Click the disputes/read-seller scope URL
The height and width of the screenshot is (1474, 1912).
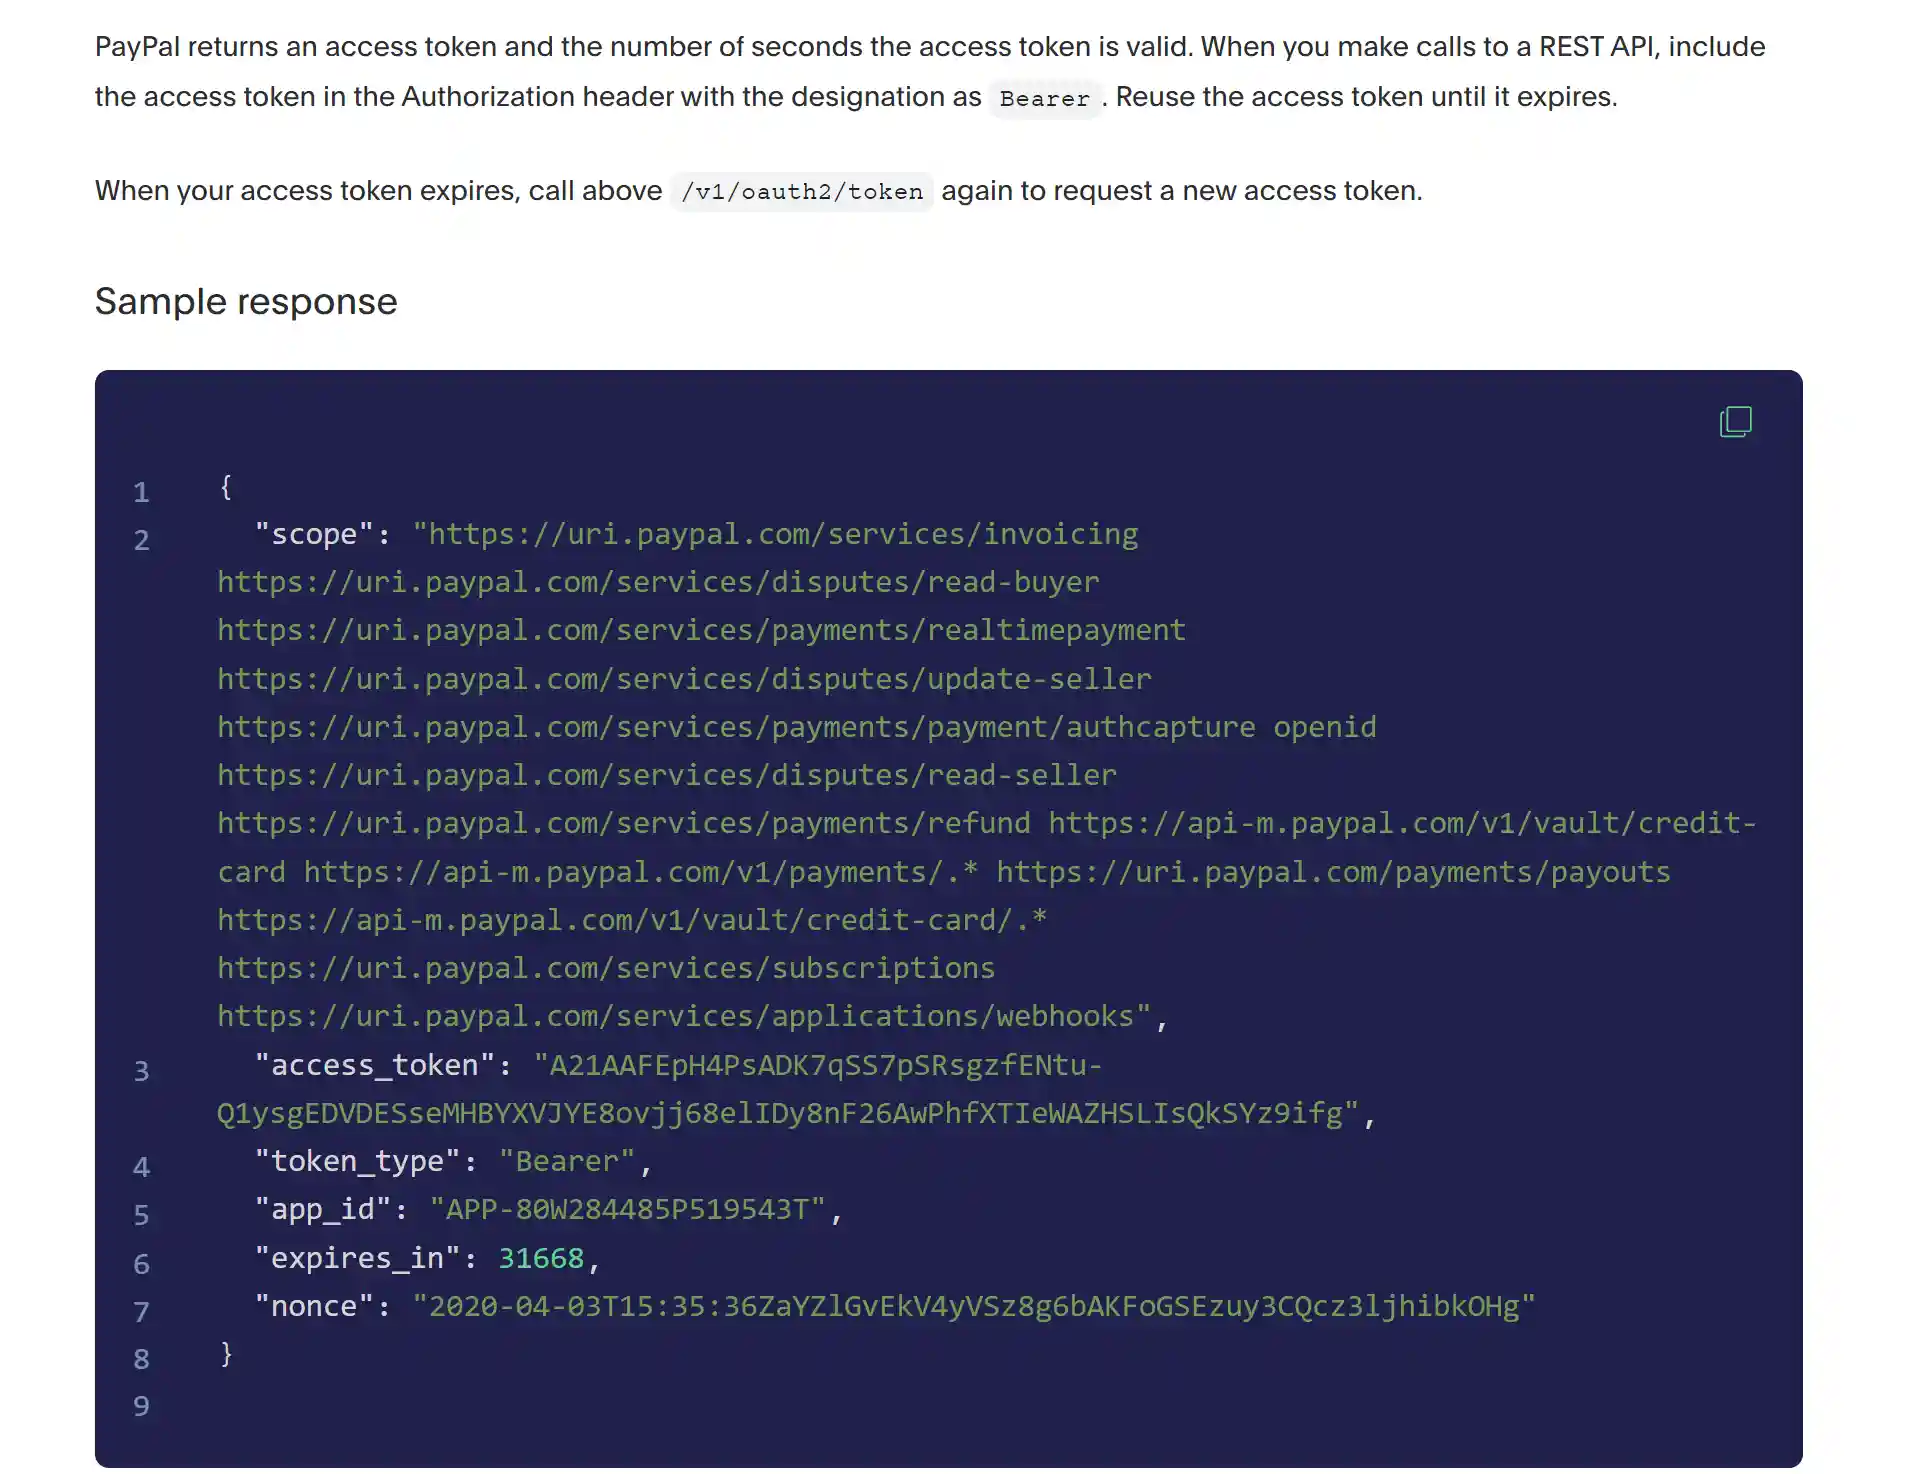pyautogui.click(x=667, y=775)
